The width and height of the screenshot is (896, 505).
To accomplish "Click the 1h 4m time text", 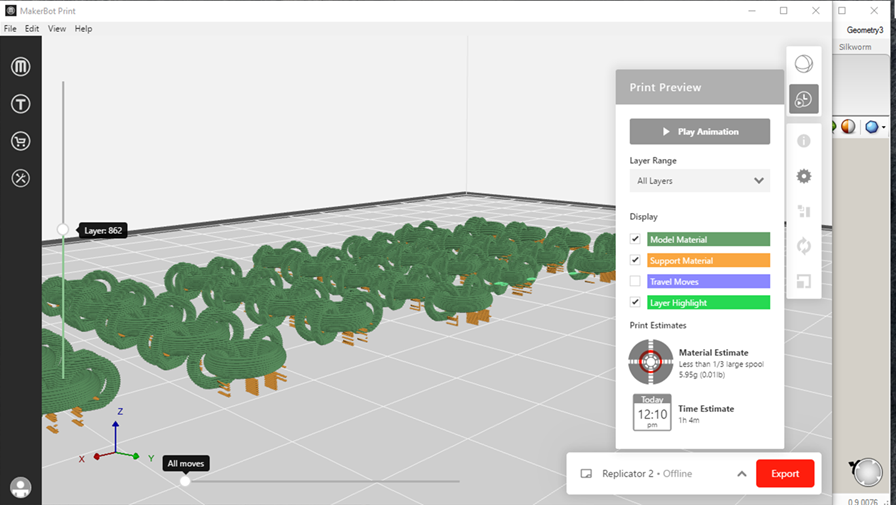I will [x=689, y=420].
